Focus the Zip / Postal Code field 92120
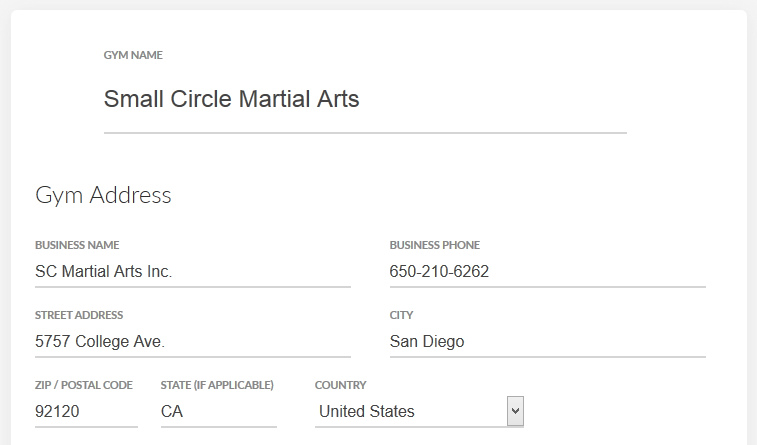This screenshot has height=445, width=757. (x=85, y=411)
